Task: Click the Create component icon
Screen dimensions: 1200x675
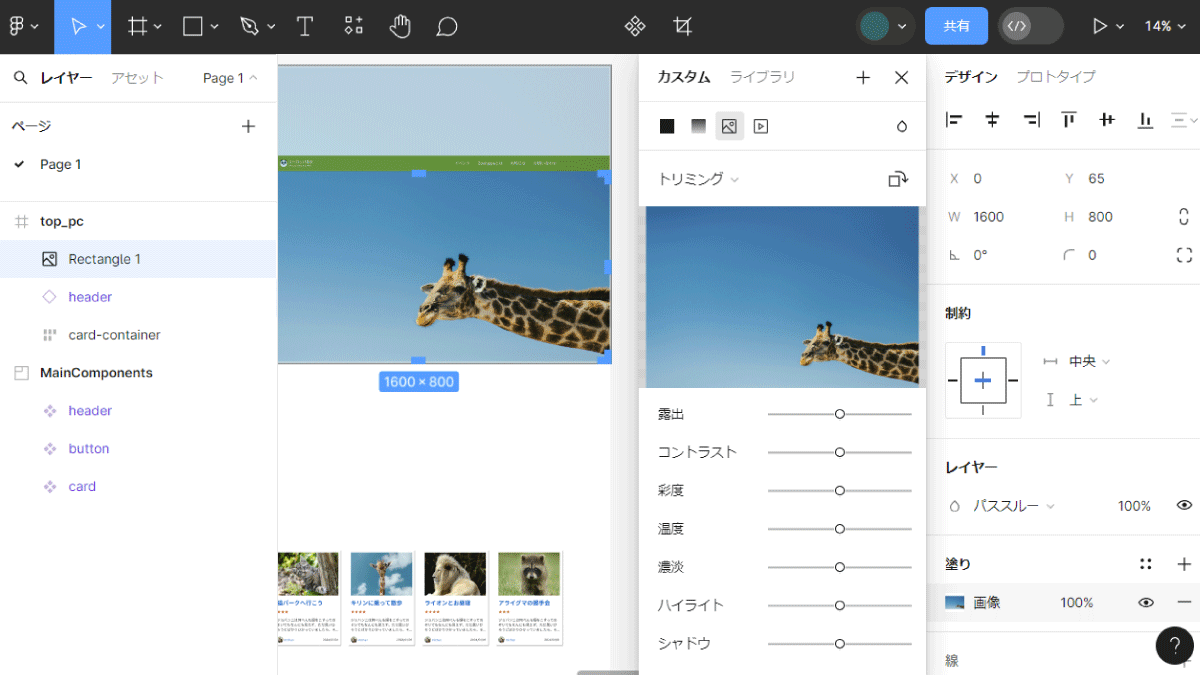Action: (635, 27)
